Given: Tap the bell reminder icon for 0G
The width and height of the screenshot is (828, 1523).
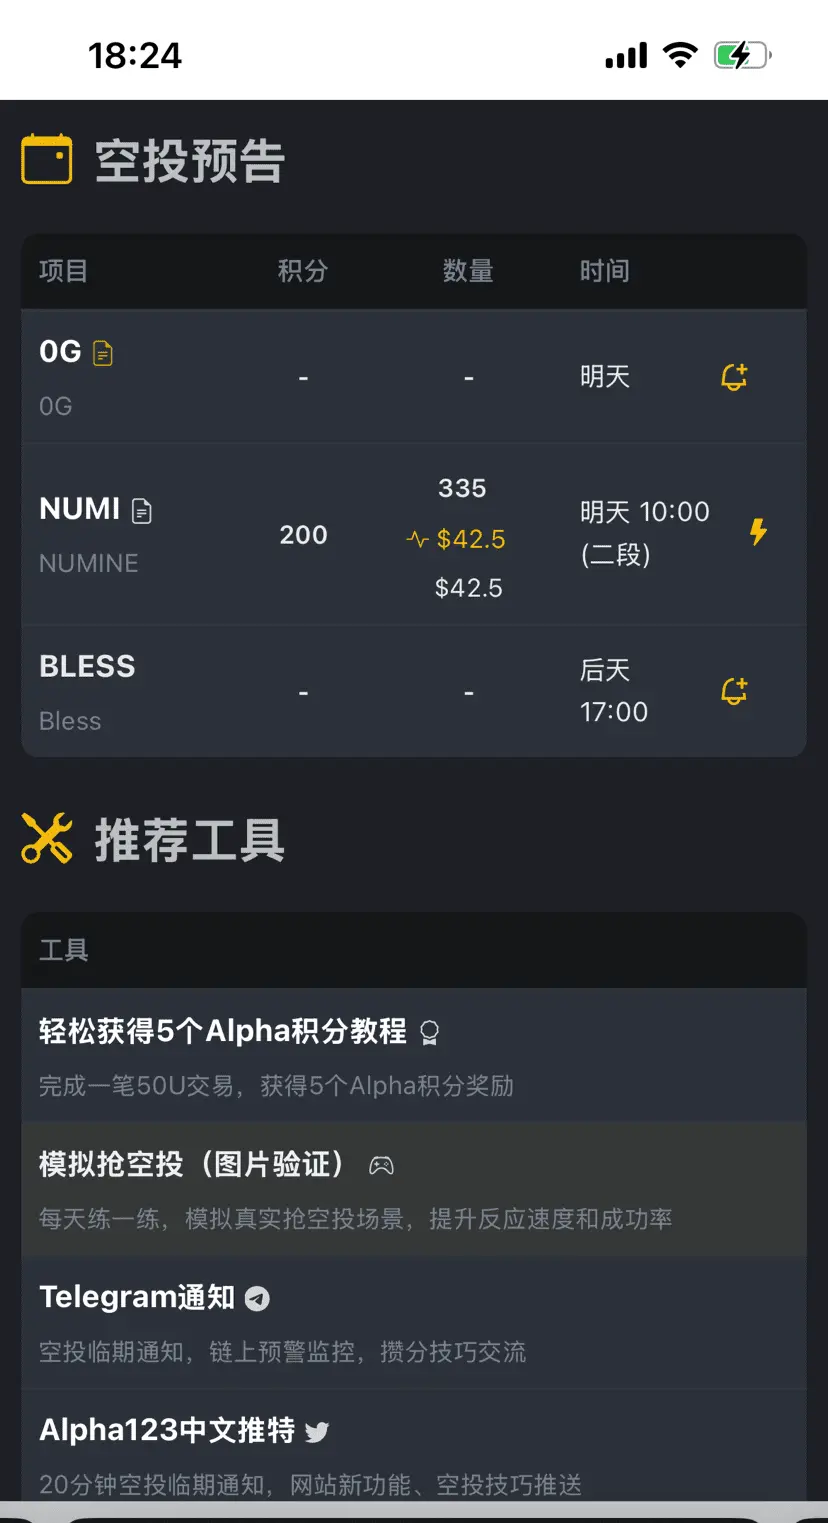Looking at the screenshot, I should click(734, 377).
